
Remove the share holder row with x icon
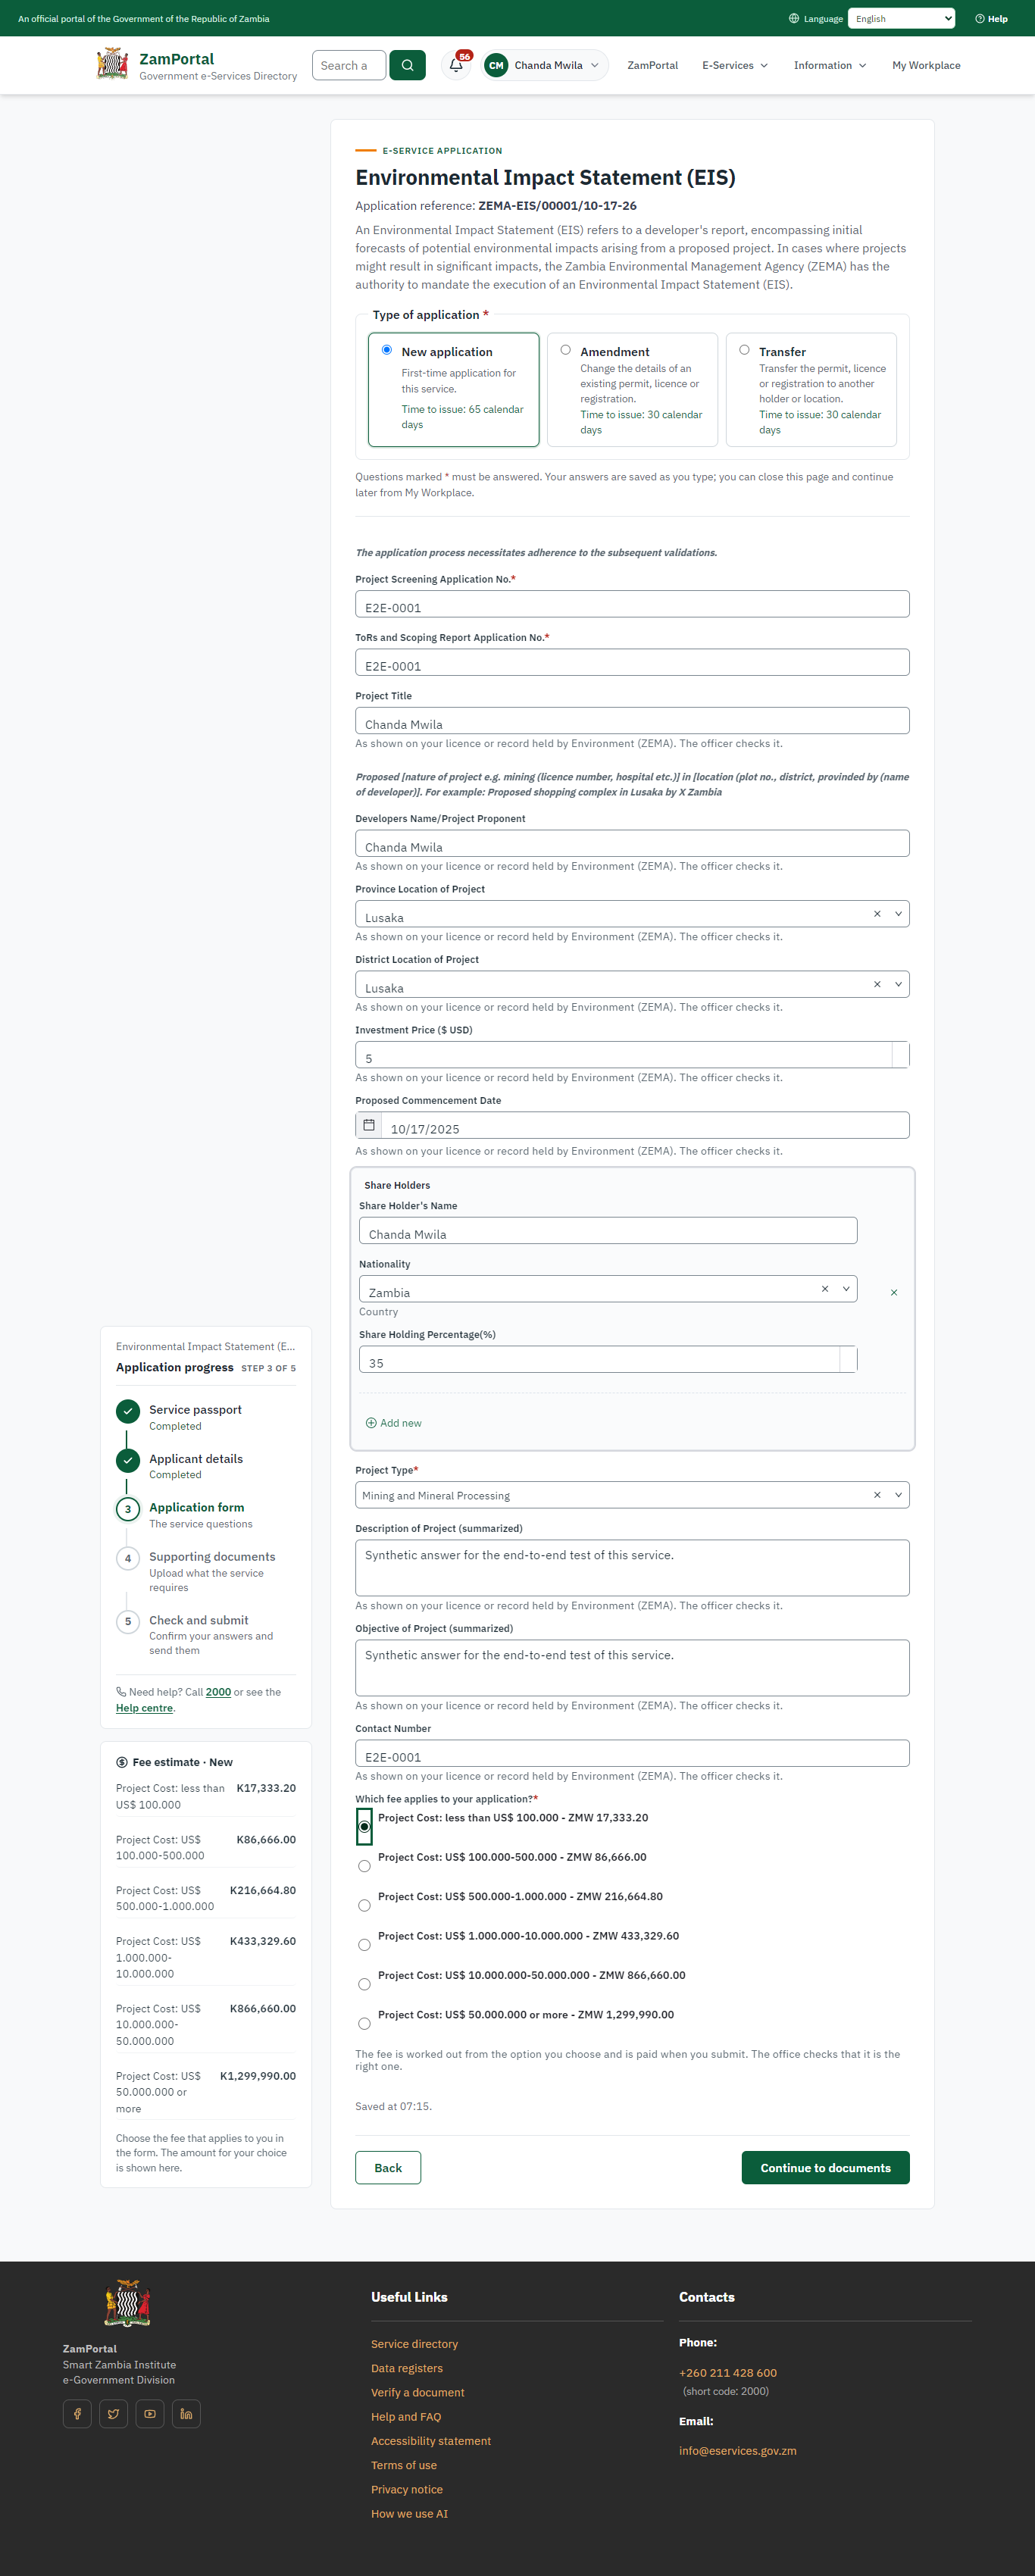coord(894,1292)
